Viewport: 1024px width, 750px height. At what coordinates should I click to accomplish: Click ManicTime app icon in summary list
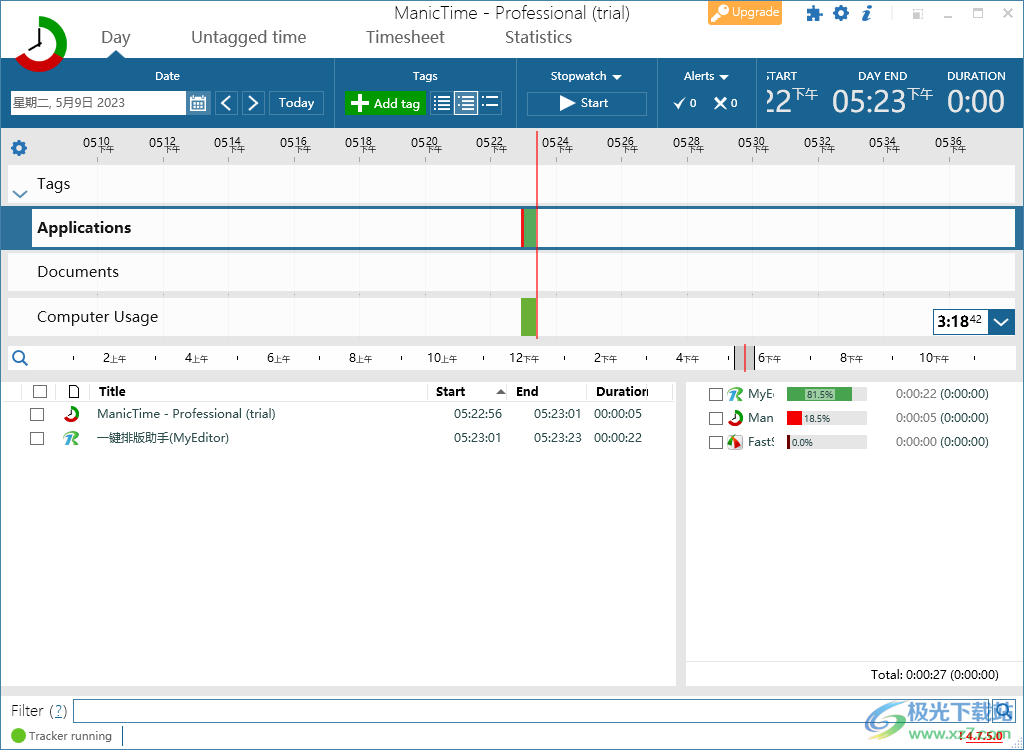(735, 418)
